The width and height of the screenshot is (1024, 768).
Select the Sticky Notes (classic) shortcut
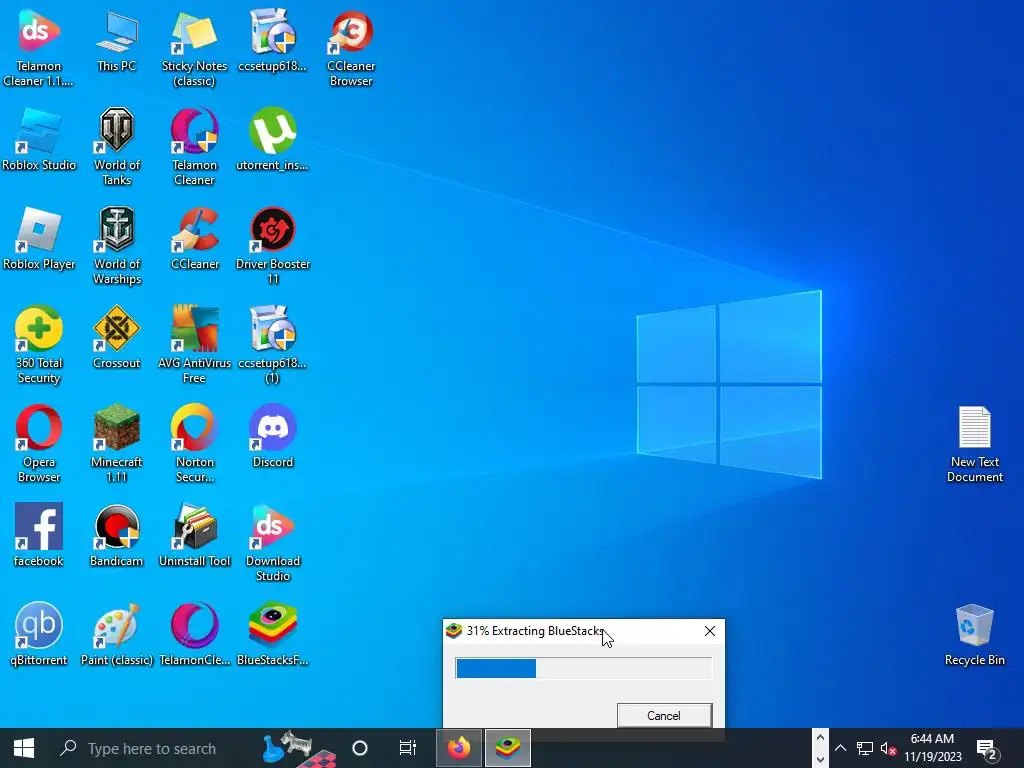tap(195, 48)
